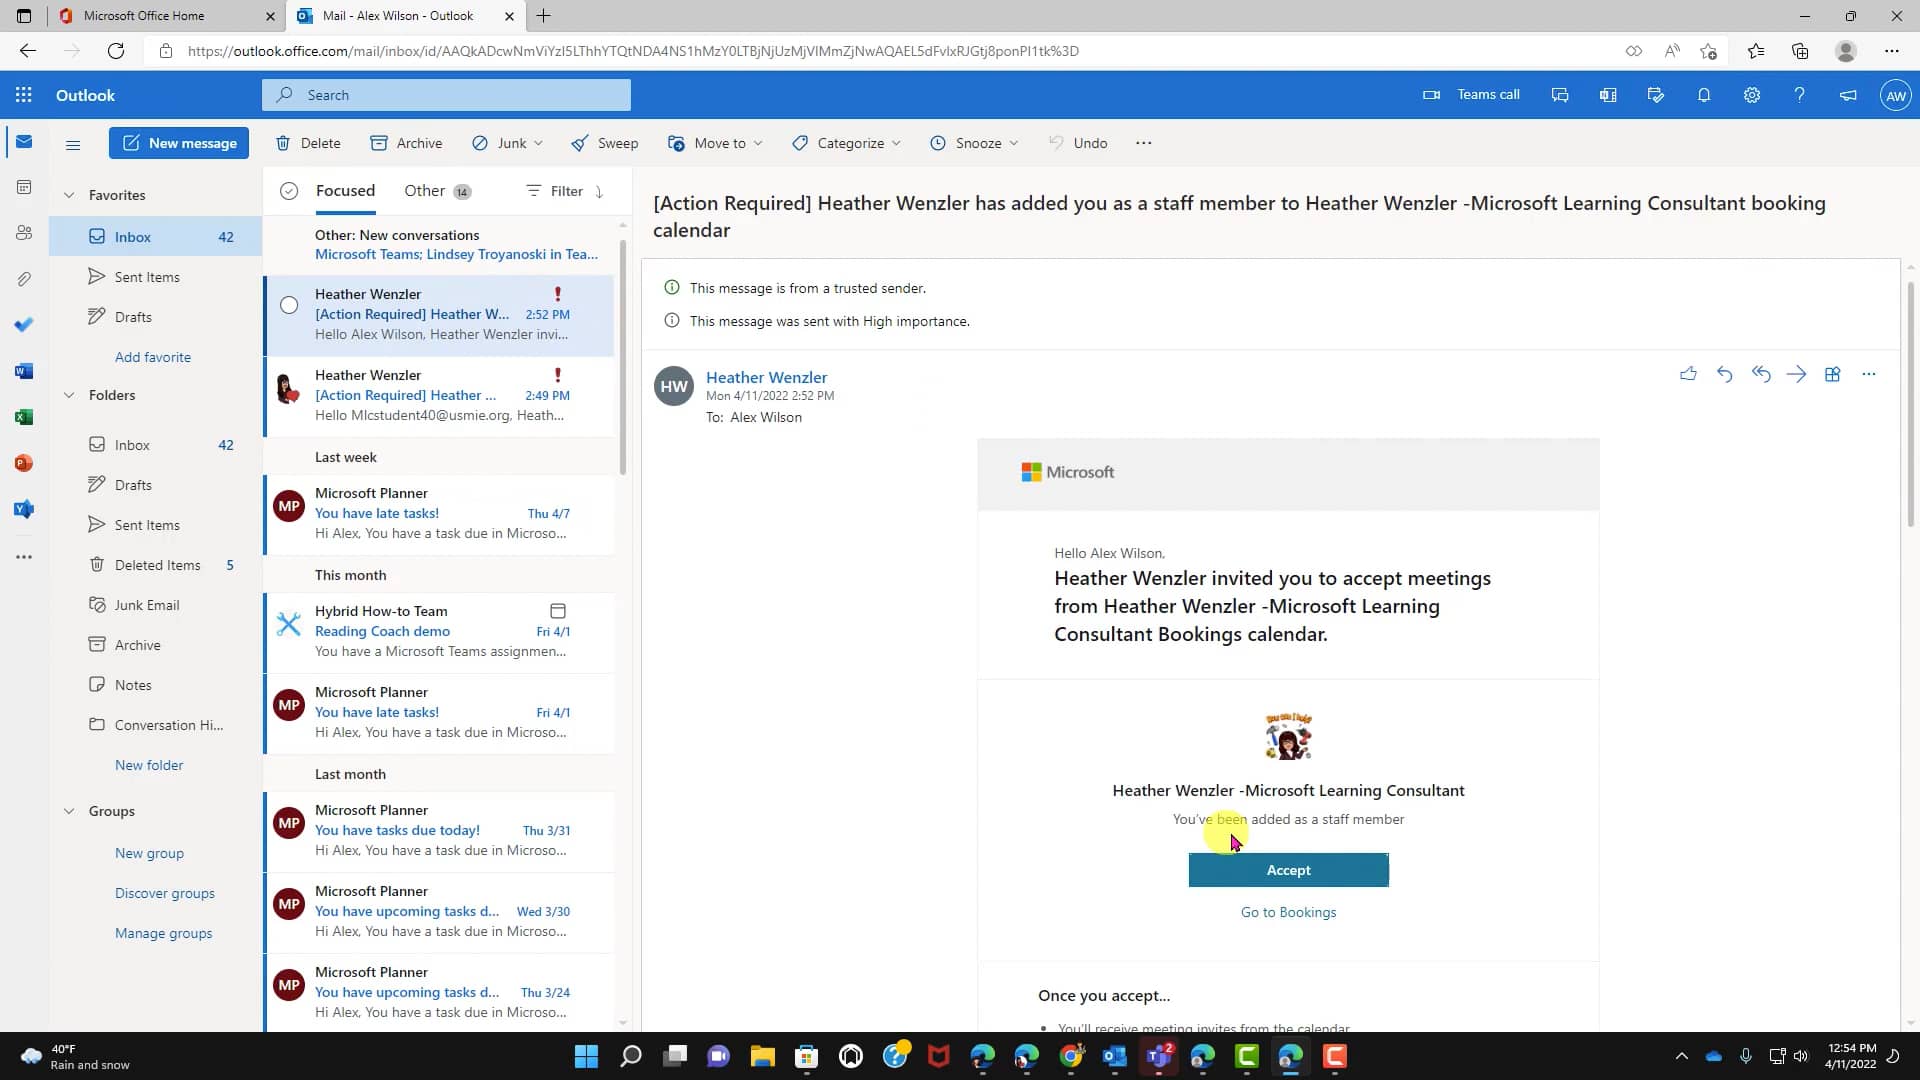Expand the Snooze dropdown
The height and width of the screenshot is (1080, 1920).
coord(1014,144)
